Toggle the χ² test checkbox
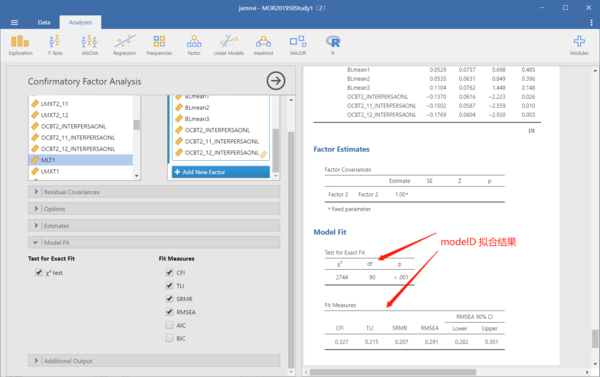The height and width of the screenshot is (377, 600). [39, 273]
